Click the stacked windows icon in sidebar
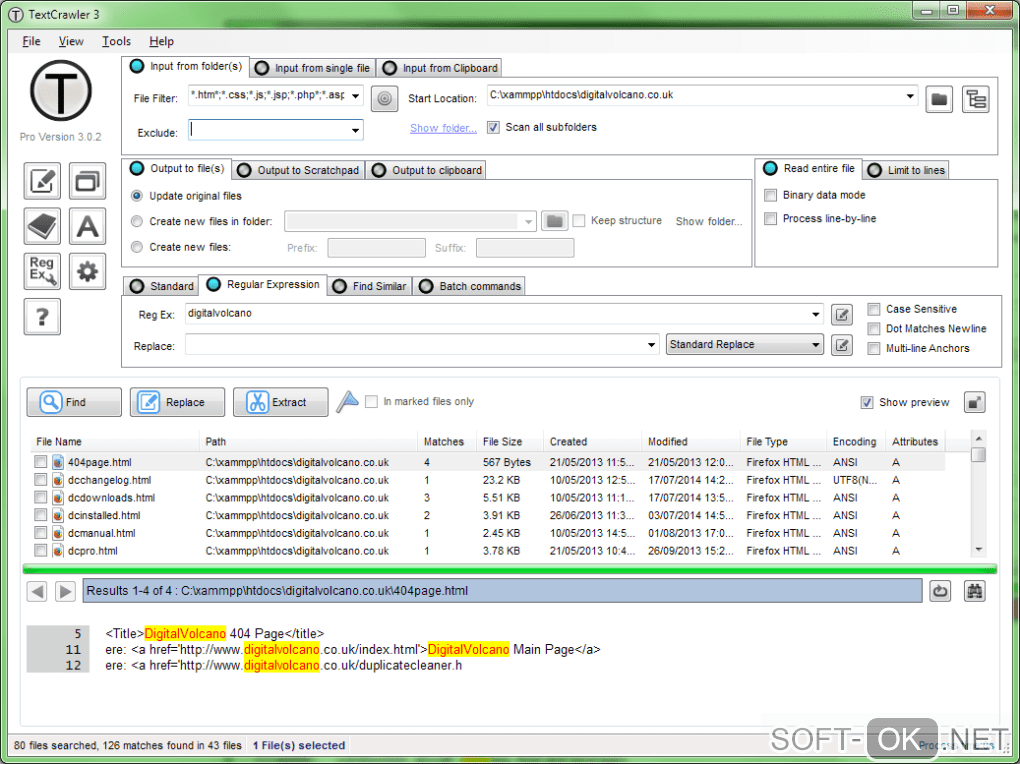Screen dimensions: 1020x764 (87, 181)
